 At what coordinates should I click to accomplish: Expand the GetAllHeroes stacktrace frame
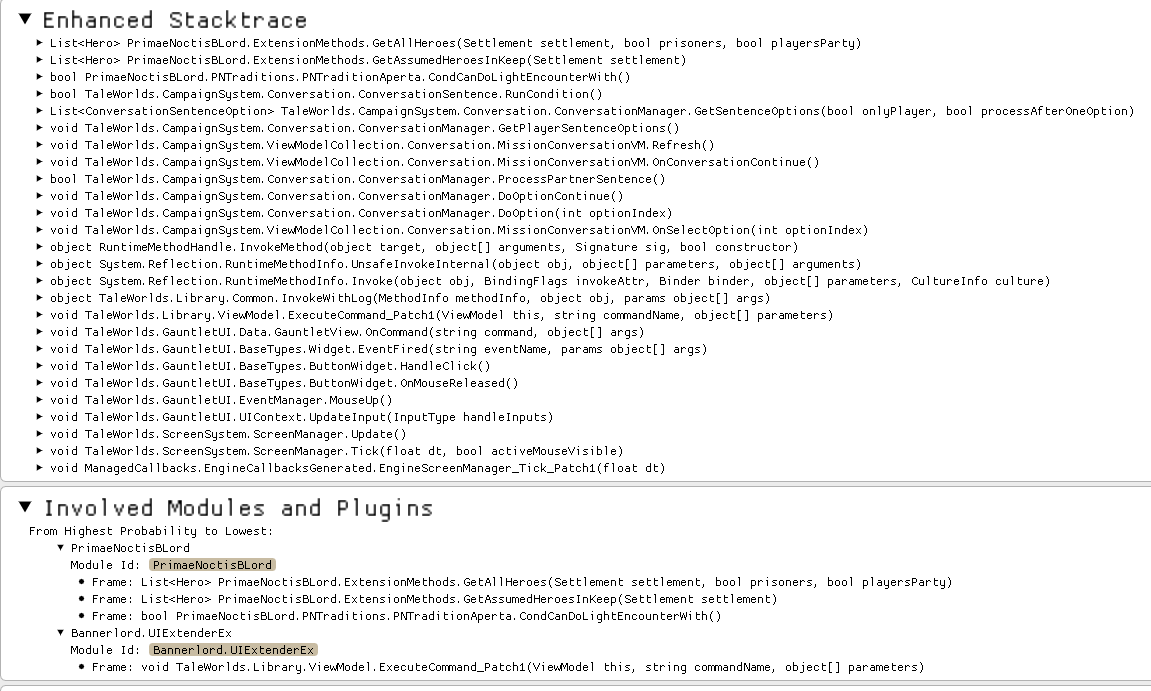tap(40, 43)
